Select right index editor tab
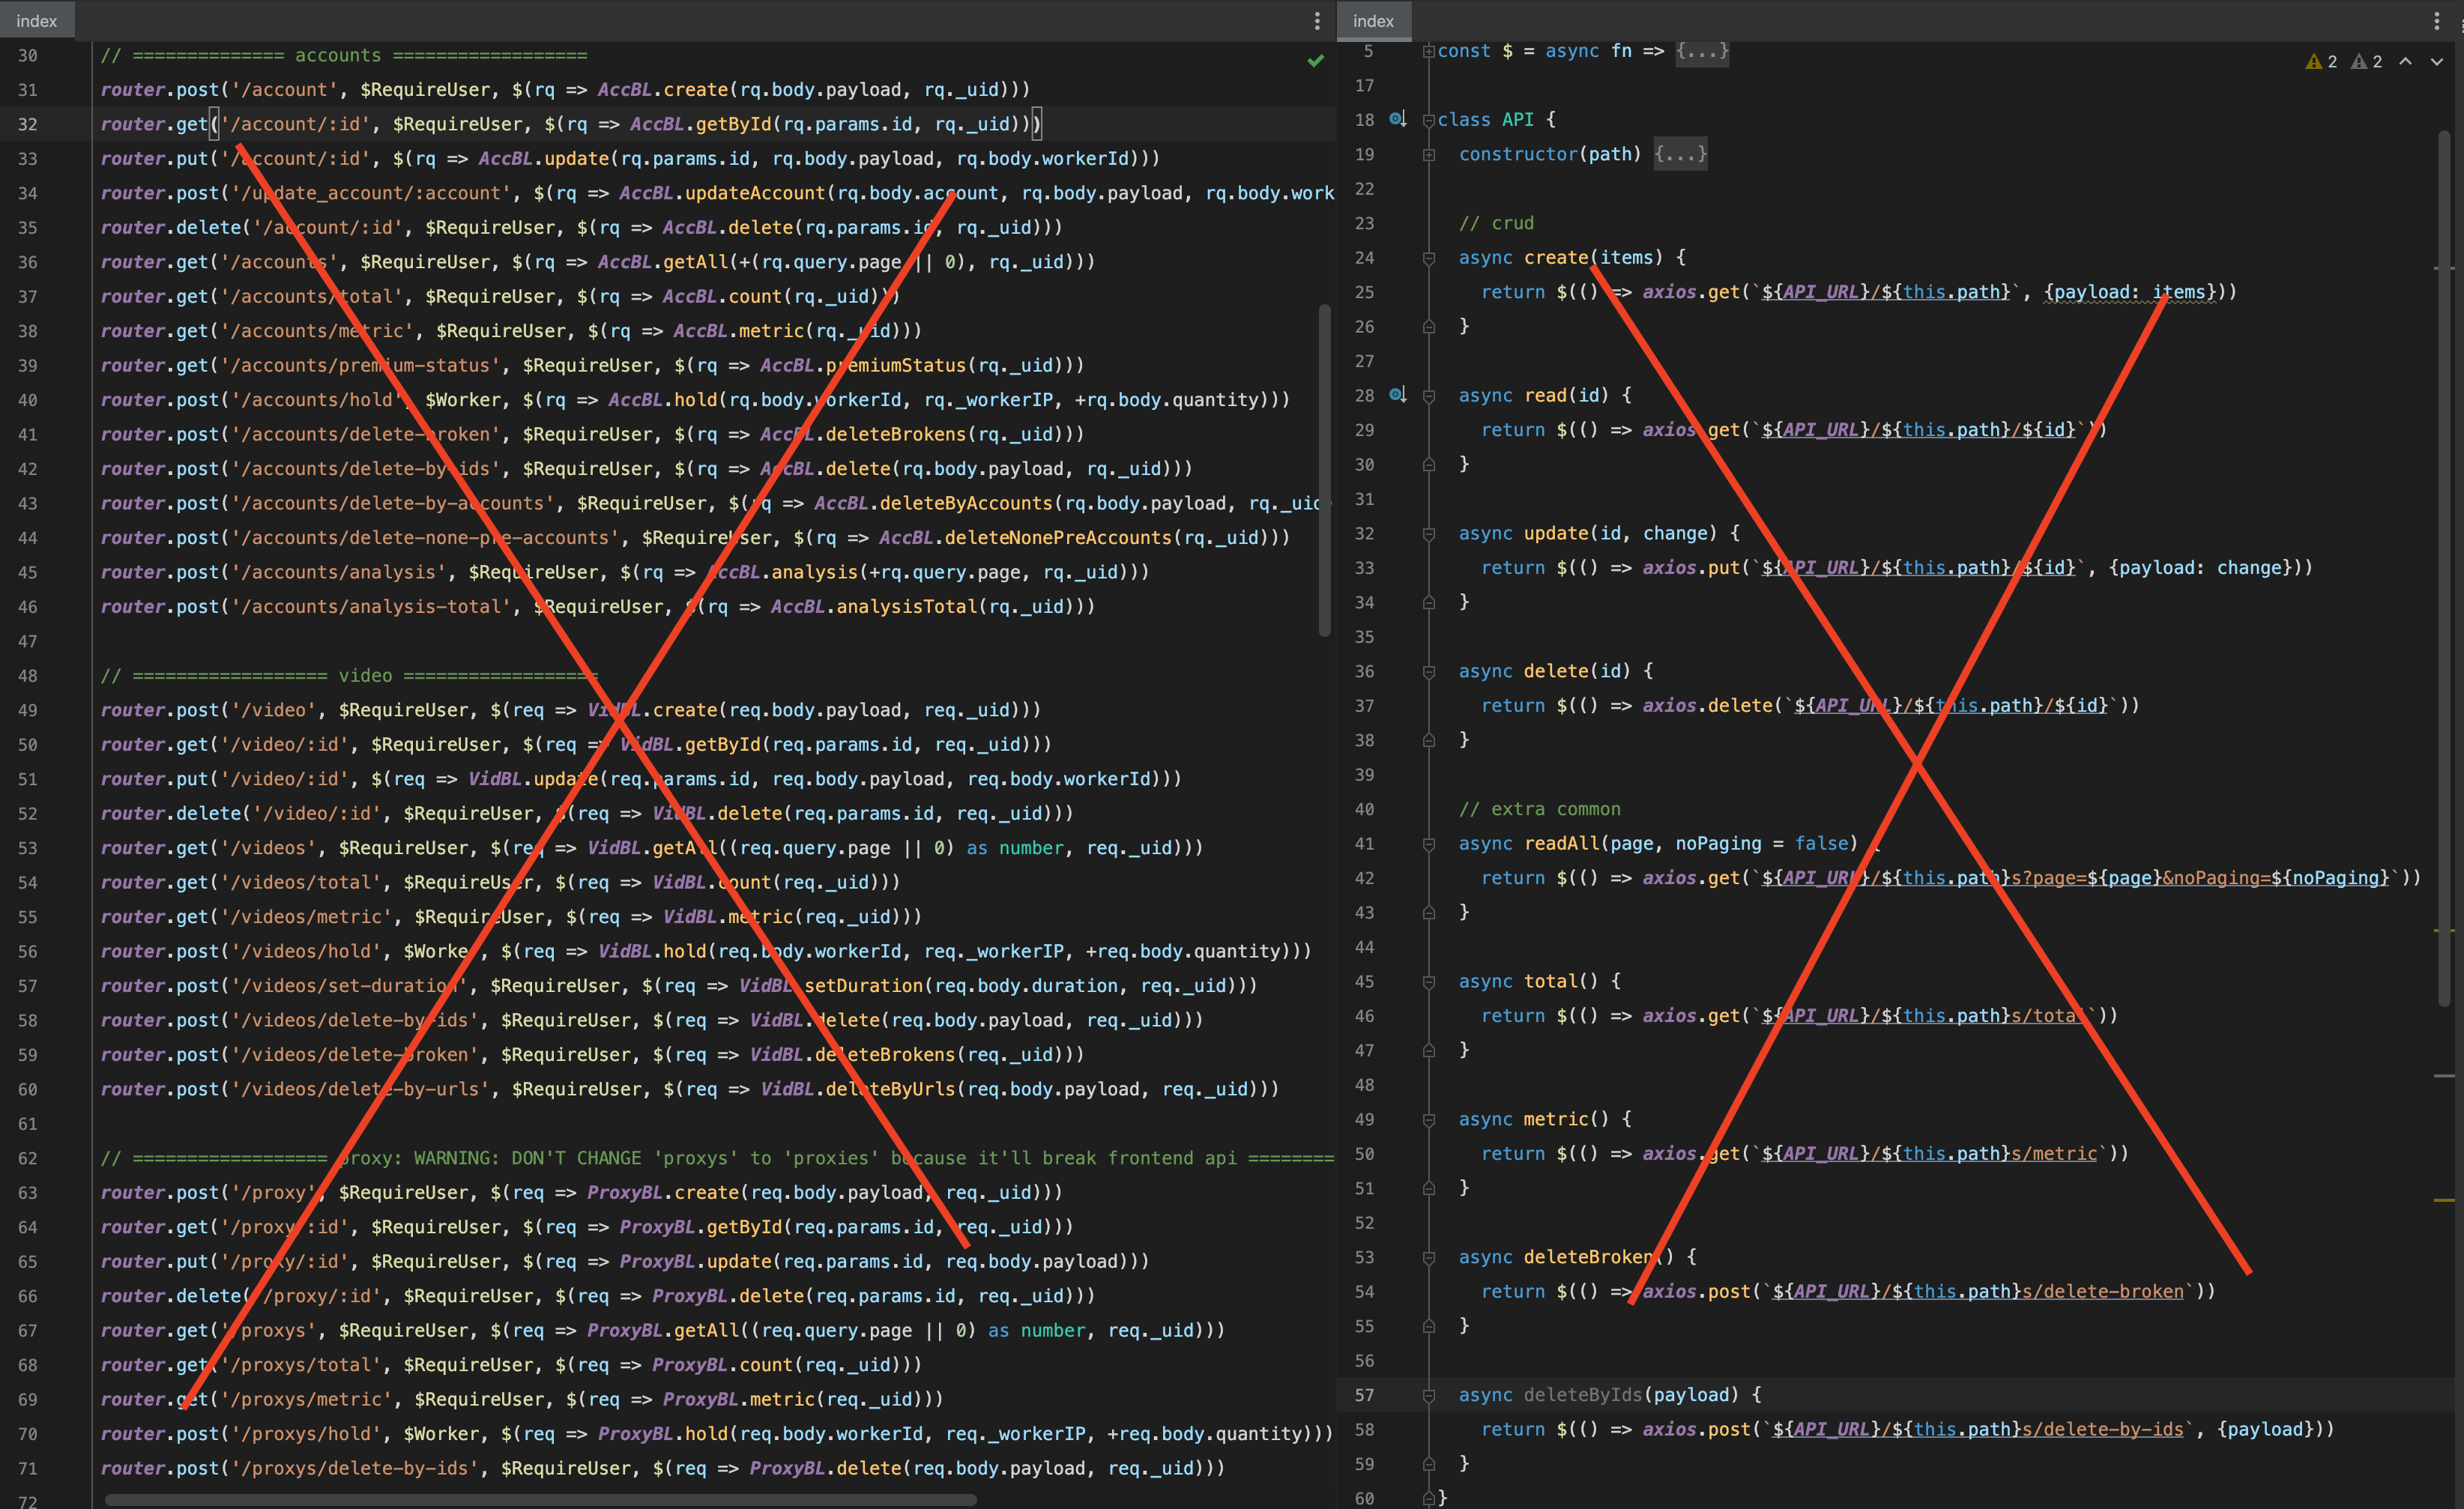2464x1509 pixels. pyautogui.click(x=1373, y=21)
